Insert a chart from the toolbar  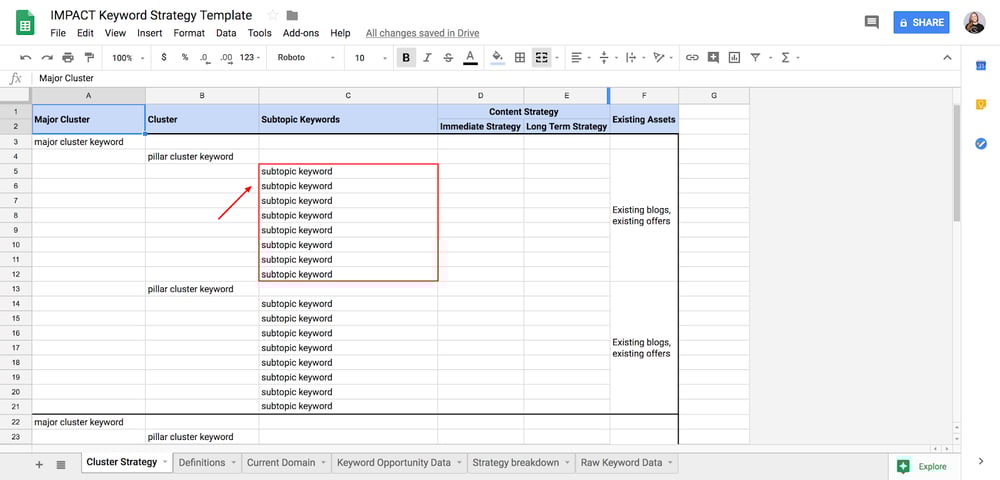(734, 58)
